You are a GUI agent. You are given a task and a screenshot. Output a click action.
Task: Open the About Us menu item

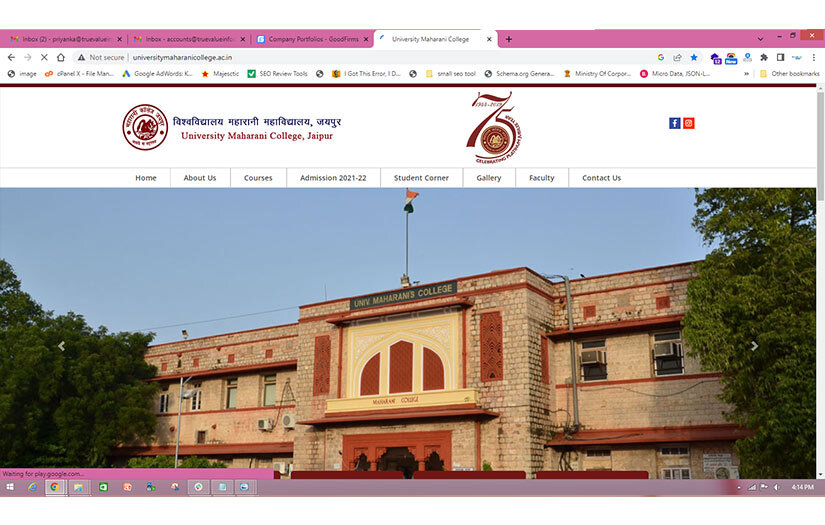point(200,178)
